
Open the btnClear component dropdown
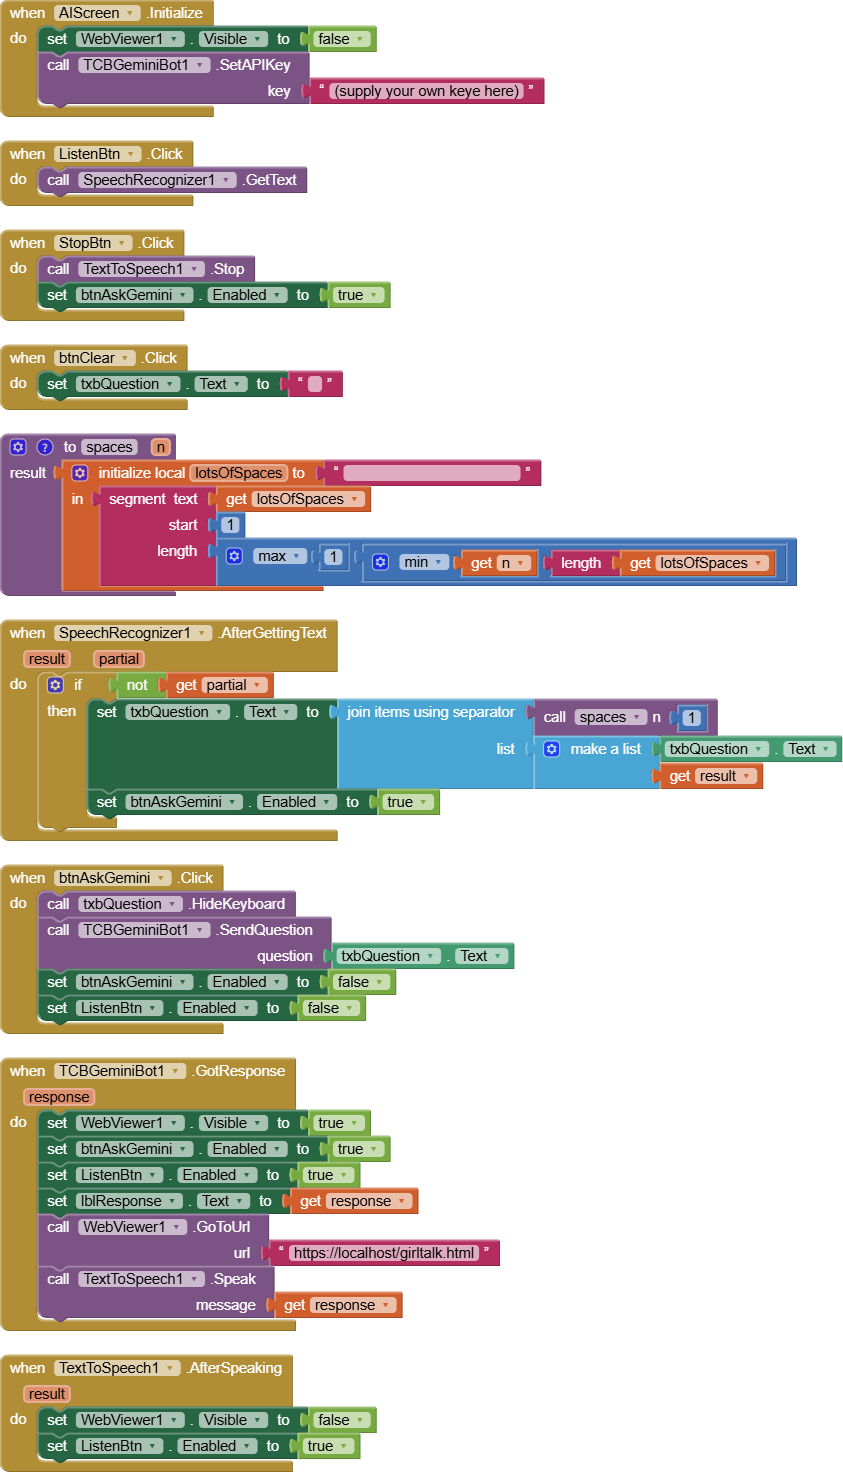pyautogui.click(x=95, y=358)
